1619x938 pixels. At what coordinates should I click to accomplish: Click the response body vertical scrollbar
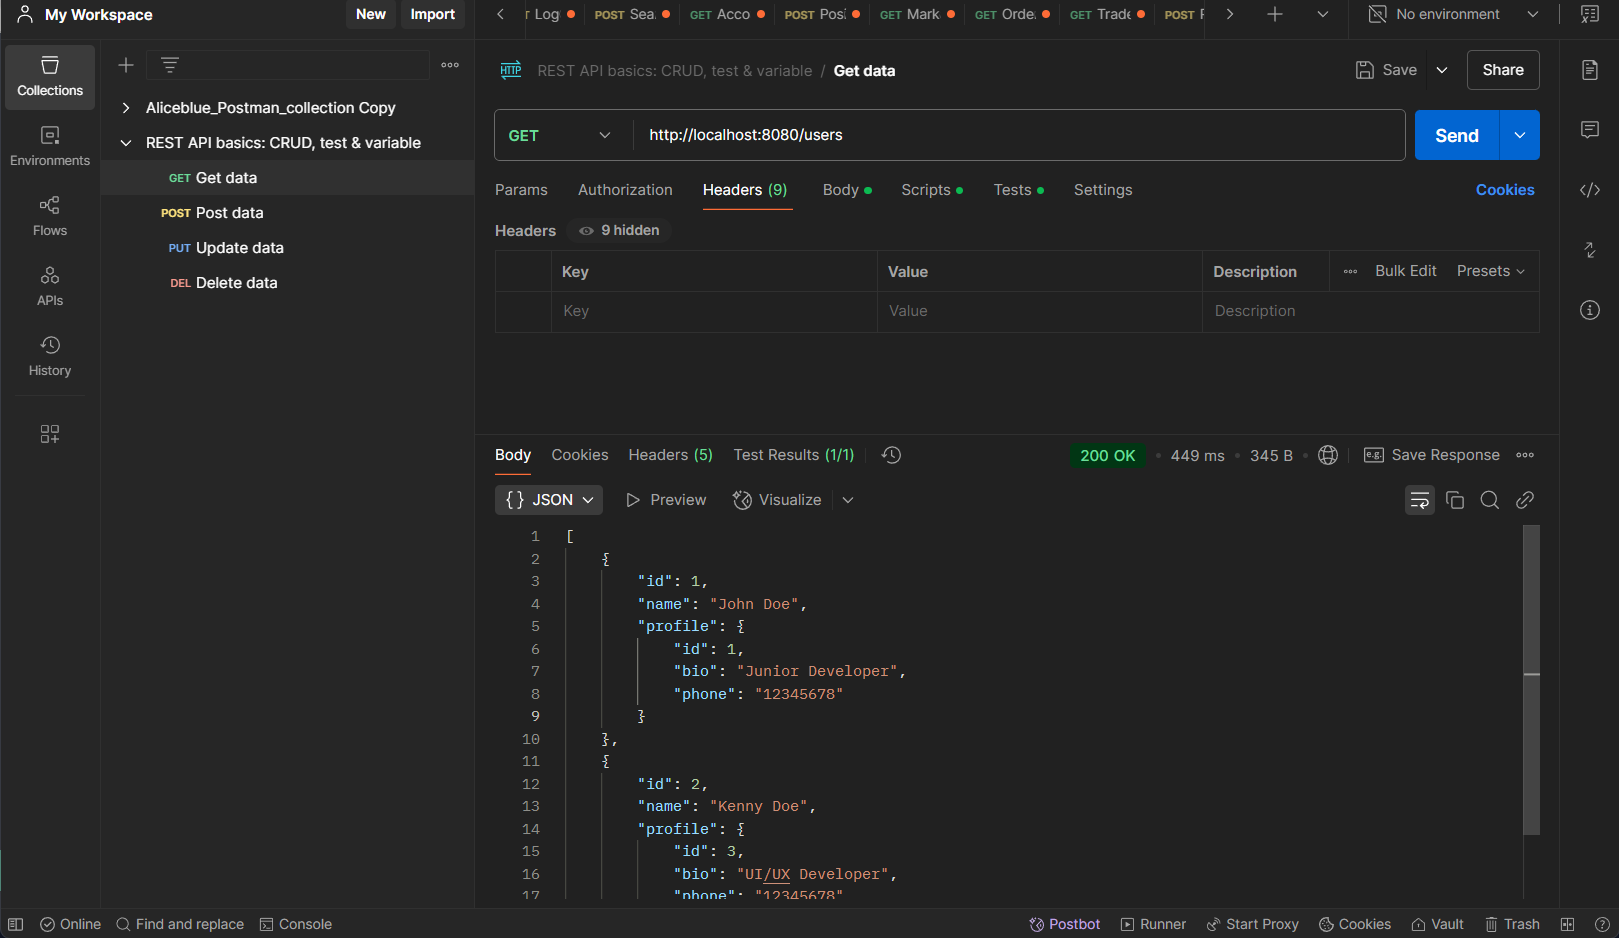(x=1531, y=680)
